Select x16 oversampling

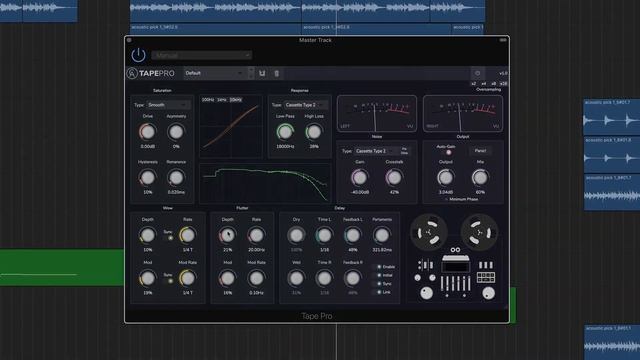click(x=503, y=84)
